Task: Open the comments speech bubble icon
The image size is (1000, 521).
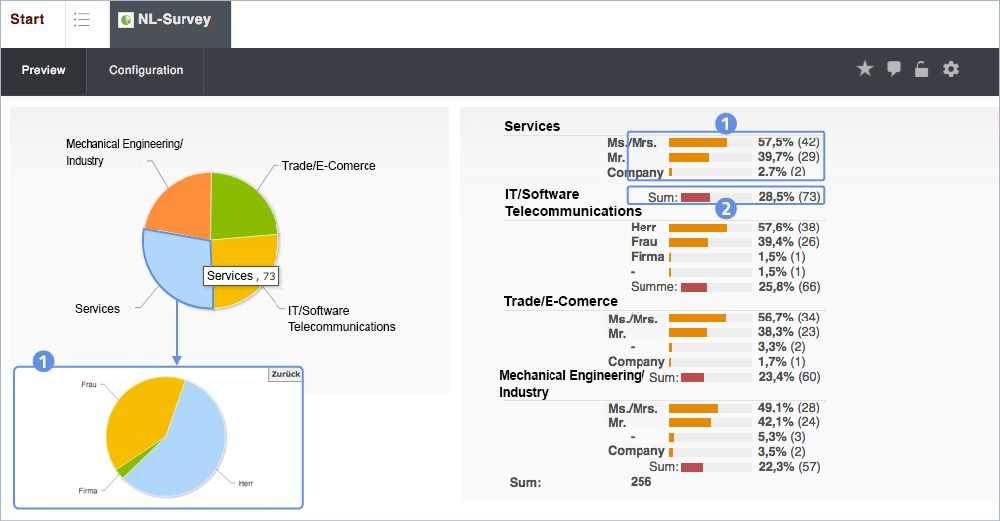Action: [x=894, y=69]
